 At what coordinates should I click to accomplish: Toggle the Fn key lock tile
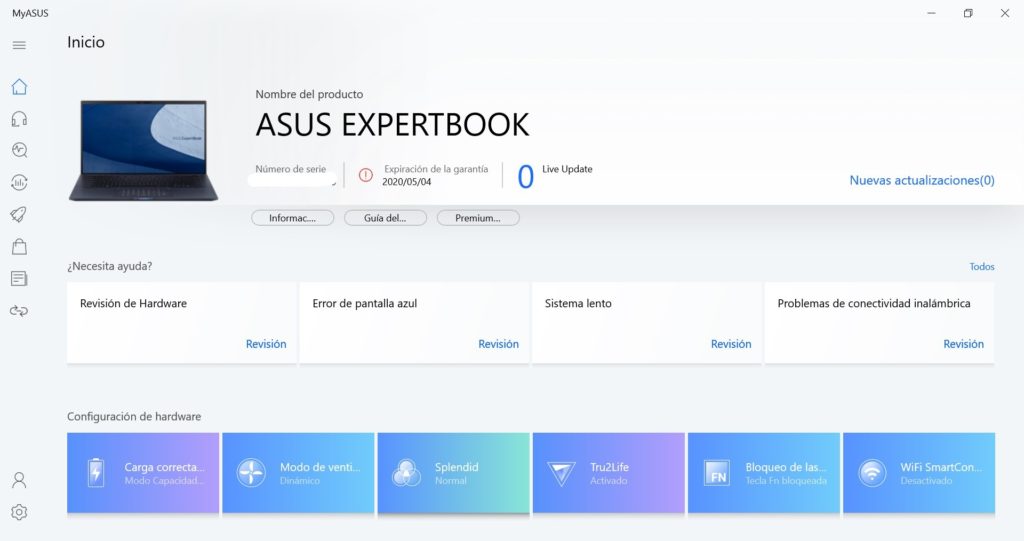pyautogui.click(x=763, y=473)
